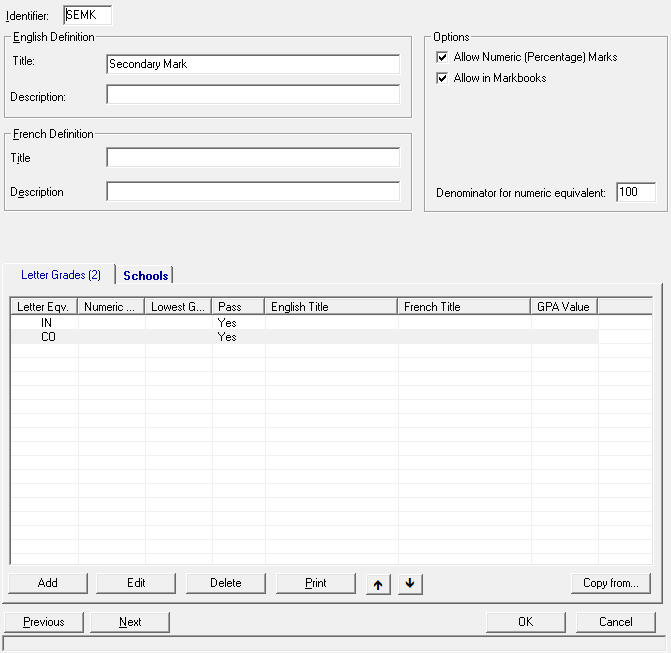Open the Copy from... dialog
The width and height of the screenshot is (671, 653).
point(610,583)
